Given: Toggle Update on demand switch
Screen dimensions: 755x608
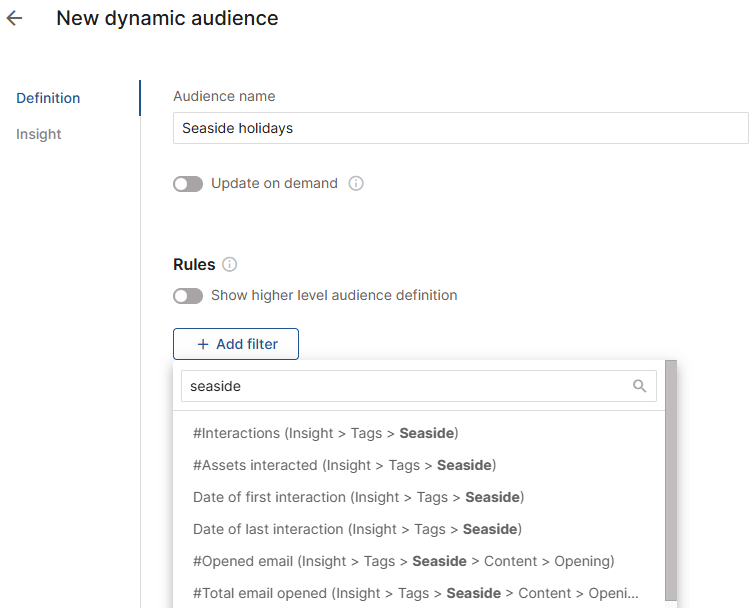Looking at the screenshot, I should point(188,184).
